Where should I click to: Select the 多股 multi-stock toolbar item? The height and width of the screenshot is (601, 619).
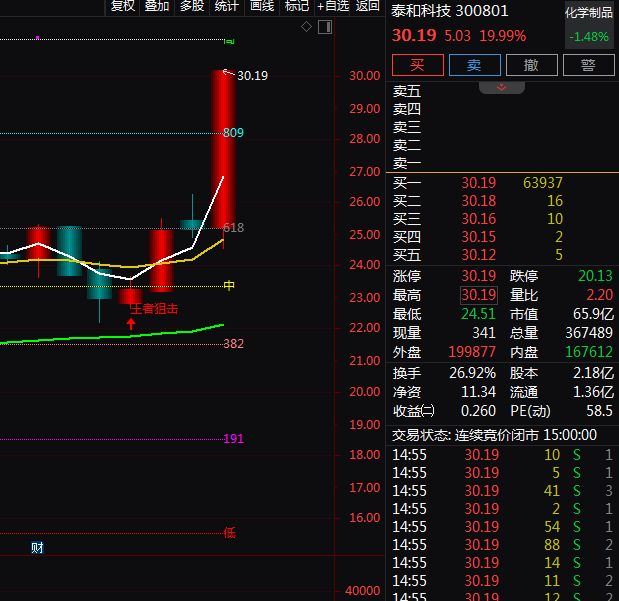(192, 6)
